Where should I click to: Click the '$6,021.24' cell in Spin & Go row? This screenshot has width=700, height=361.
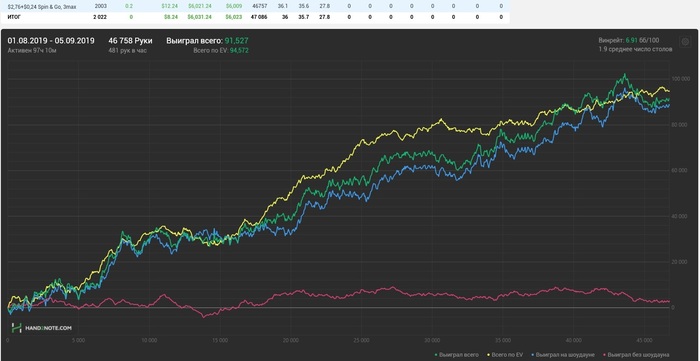pyautogui.click(x=199, y=6)
